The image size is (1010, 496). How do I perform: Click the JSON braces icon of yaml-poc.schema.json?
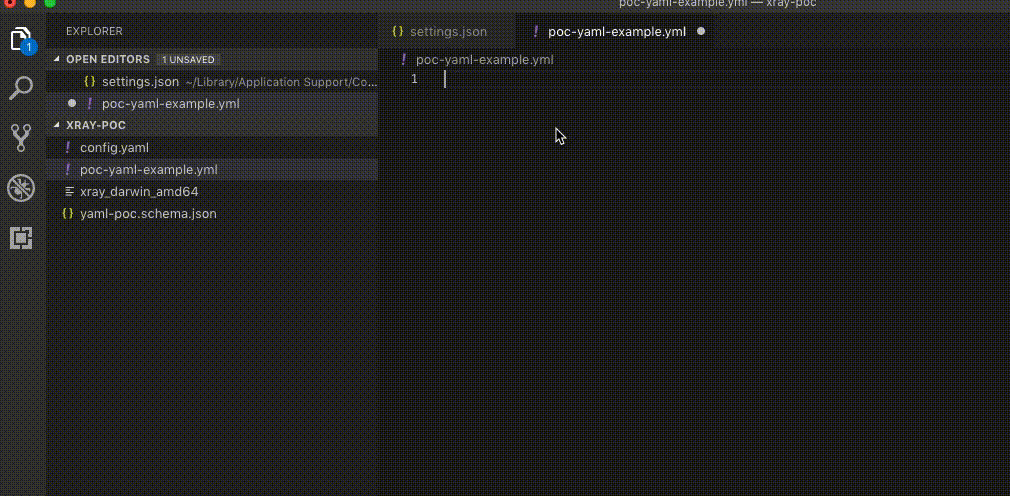[67, 214]
